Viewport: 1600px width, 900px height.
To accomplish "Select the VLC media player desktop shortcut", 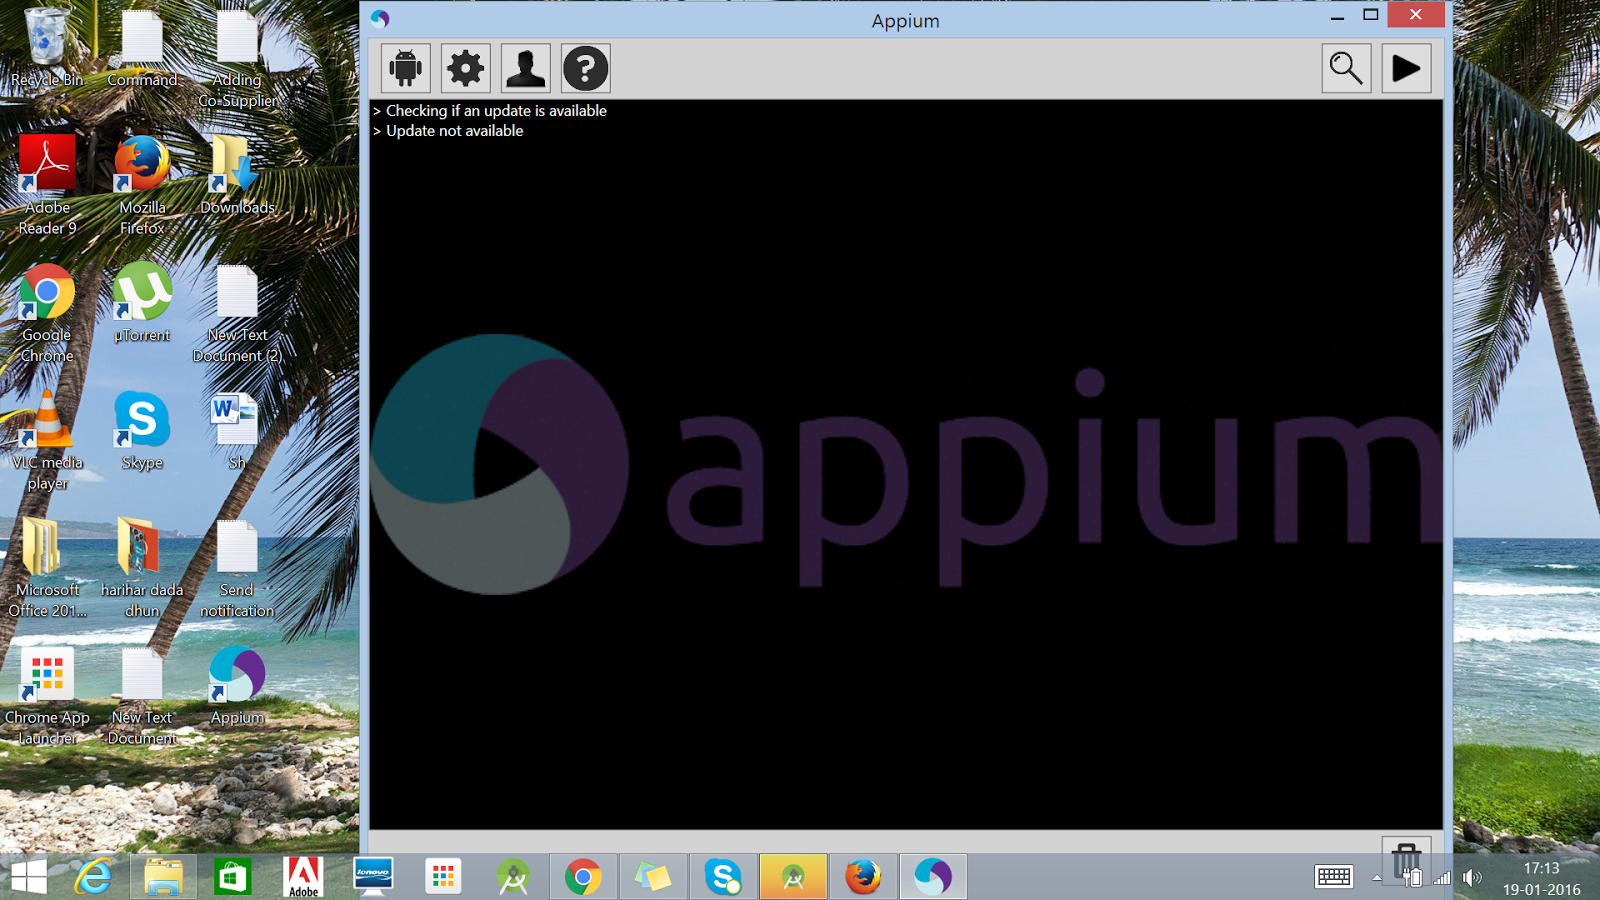I will pos(47,440).
